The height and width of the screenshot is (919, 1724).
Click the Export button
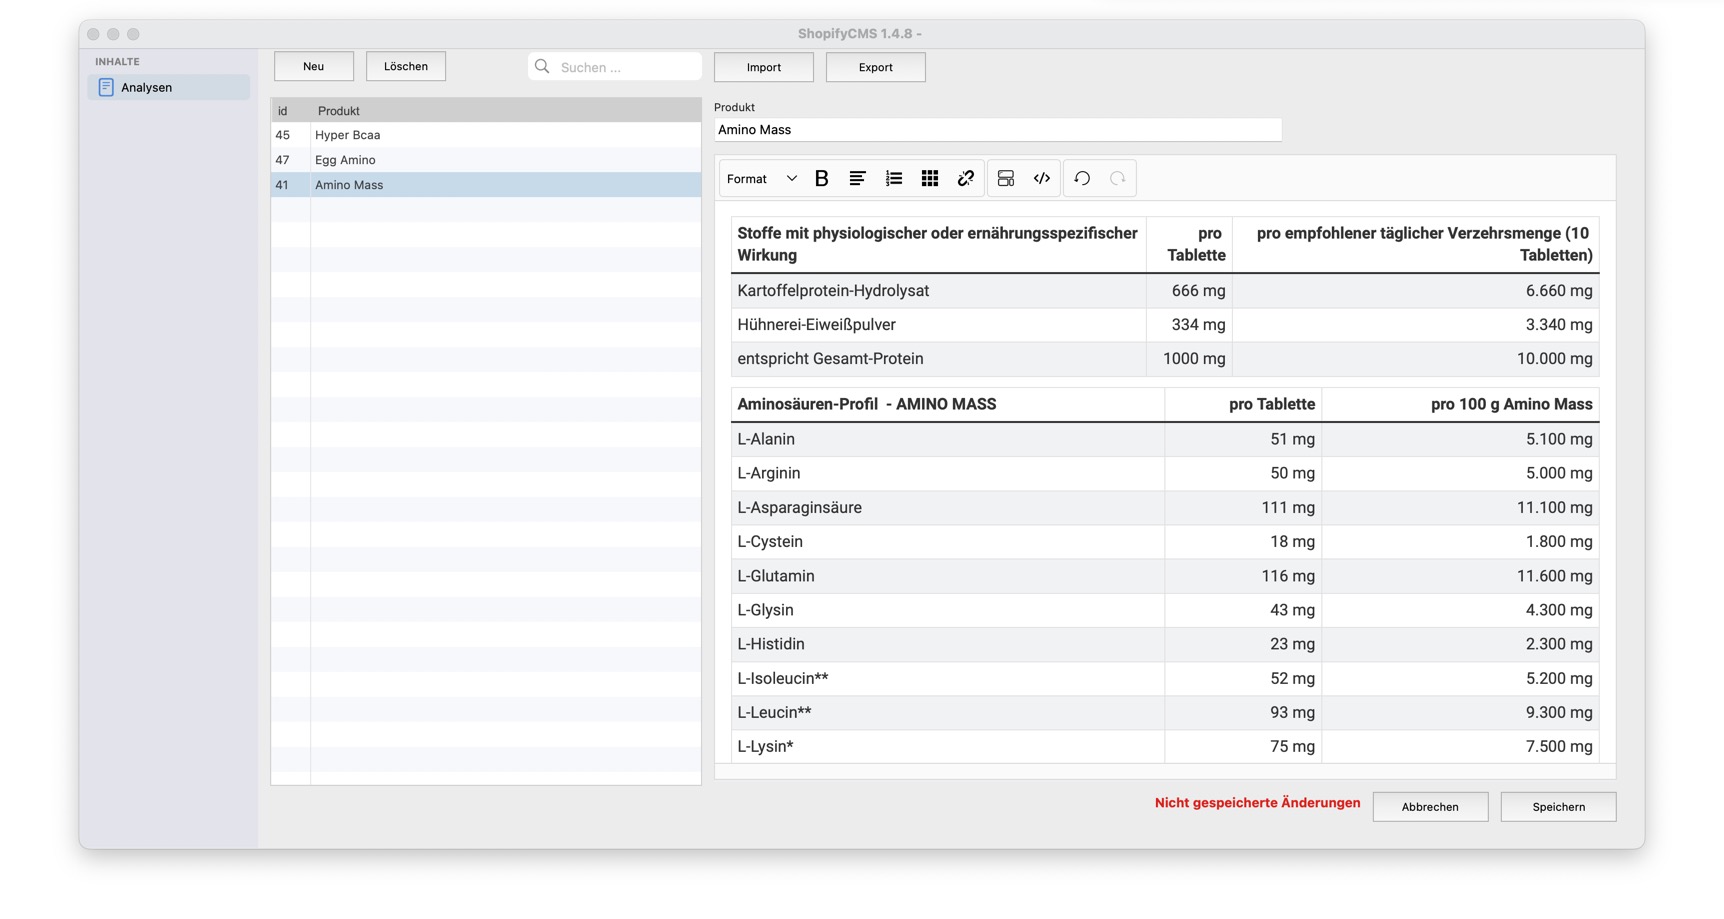point(876,67)
